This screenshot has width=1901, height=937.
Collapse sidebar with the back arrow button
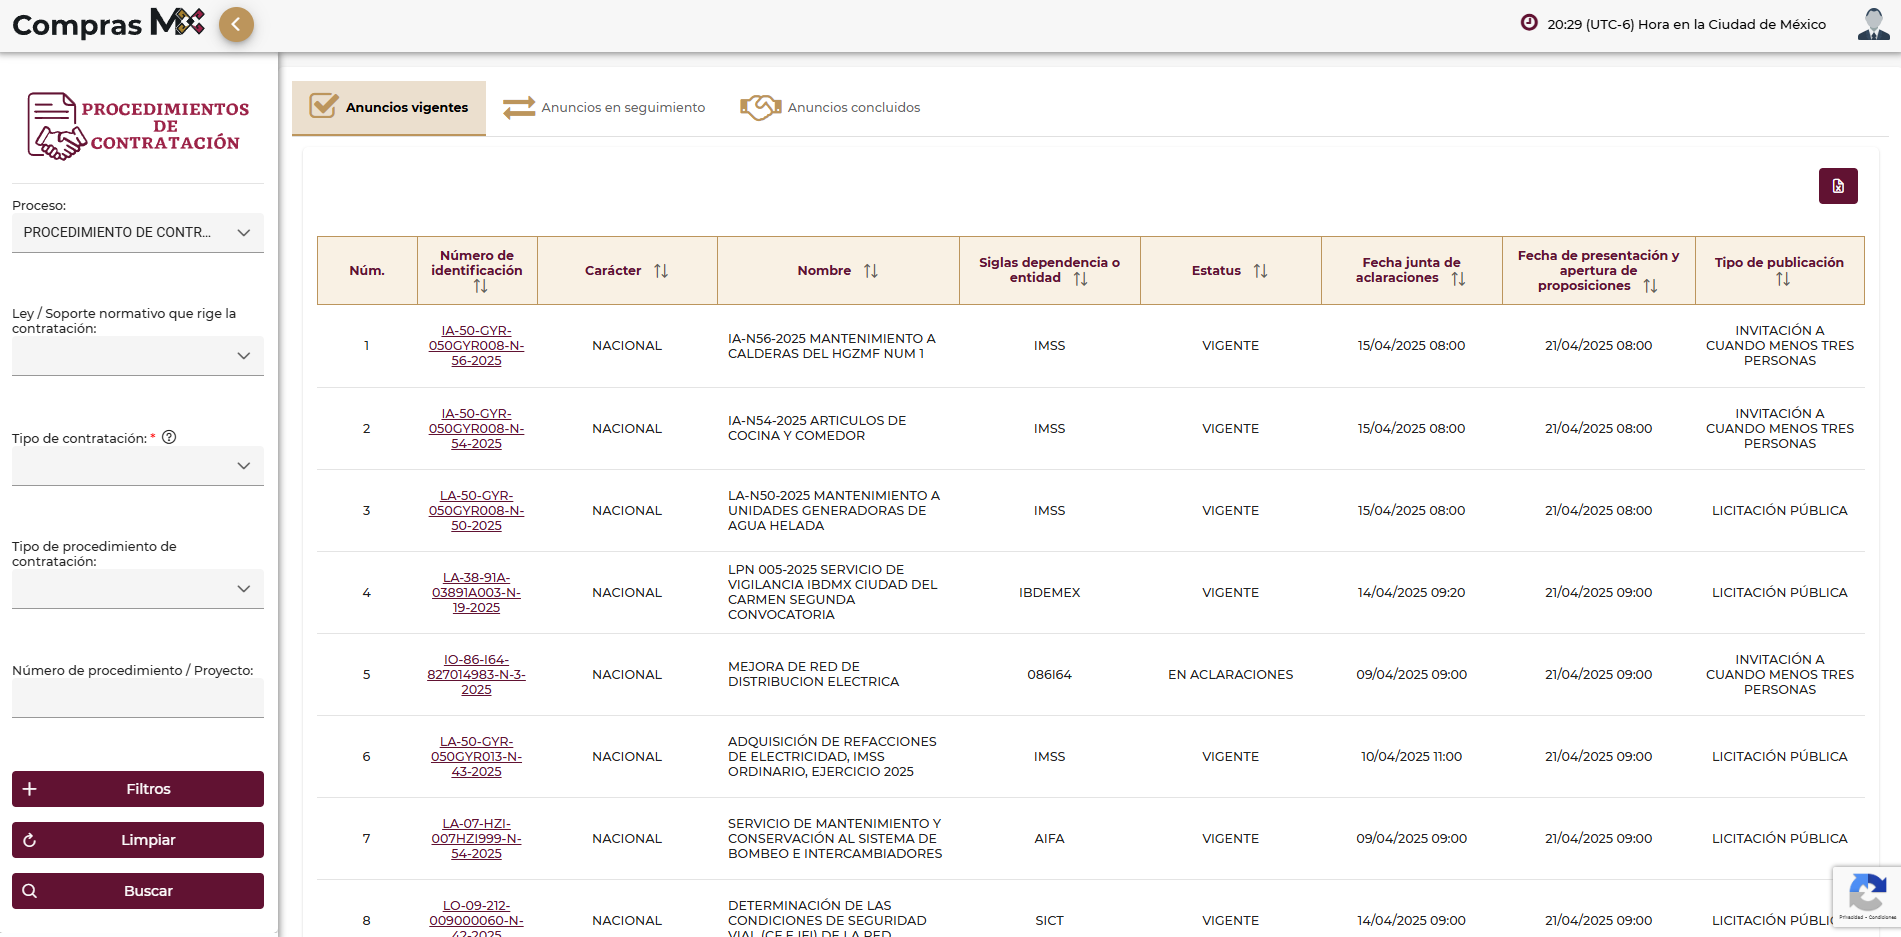236,24
